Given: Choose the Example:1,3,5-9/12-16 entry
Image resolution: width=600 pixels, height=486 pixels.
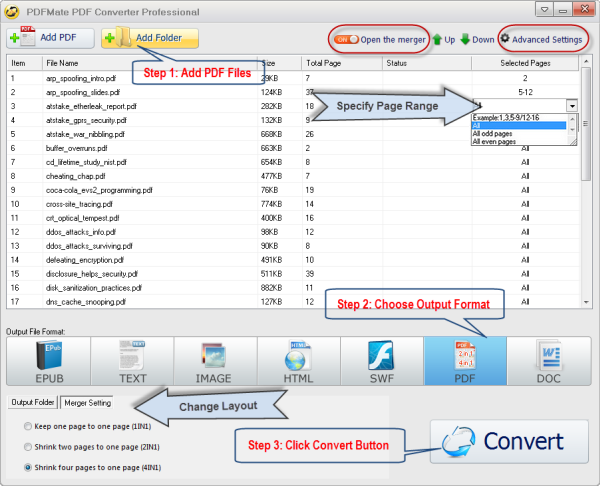Looking at the screenshot, I should 519,117.
